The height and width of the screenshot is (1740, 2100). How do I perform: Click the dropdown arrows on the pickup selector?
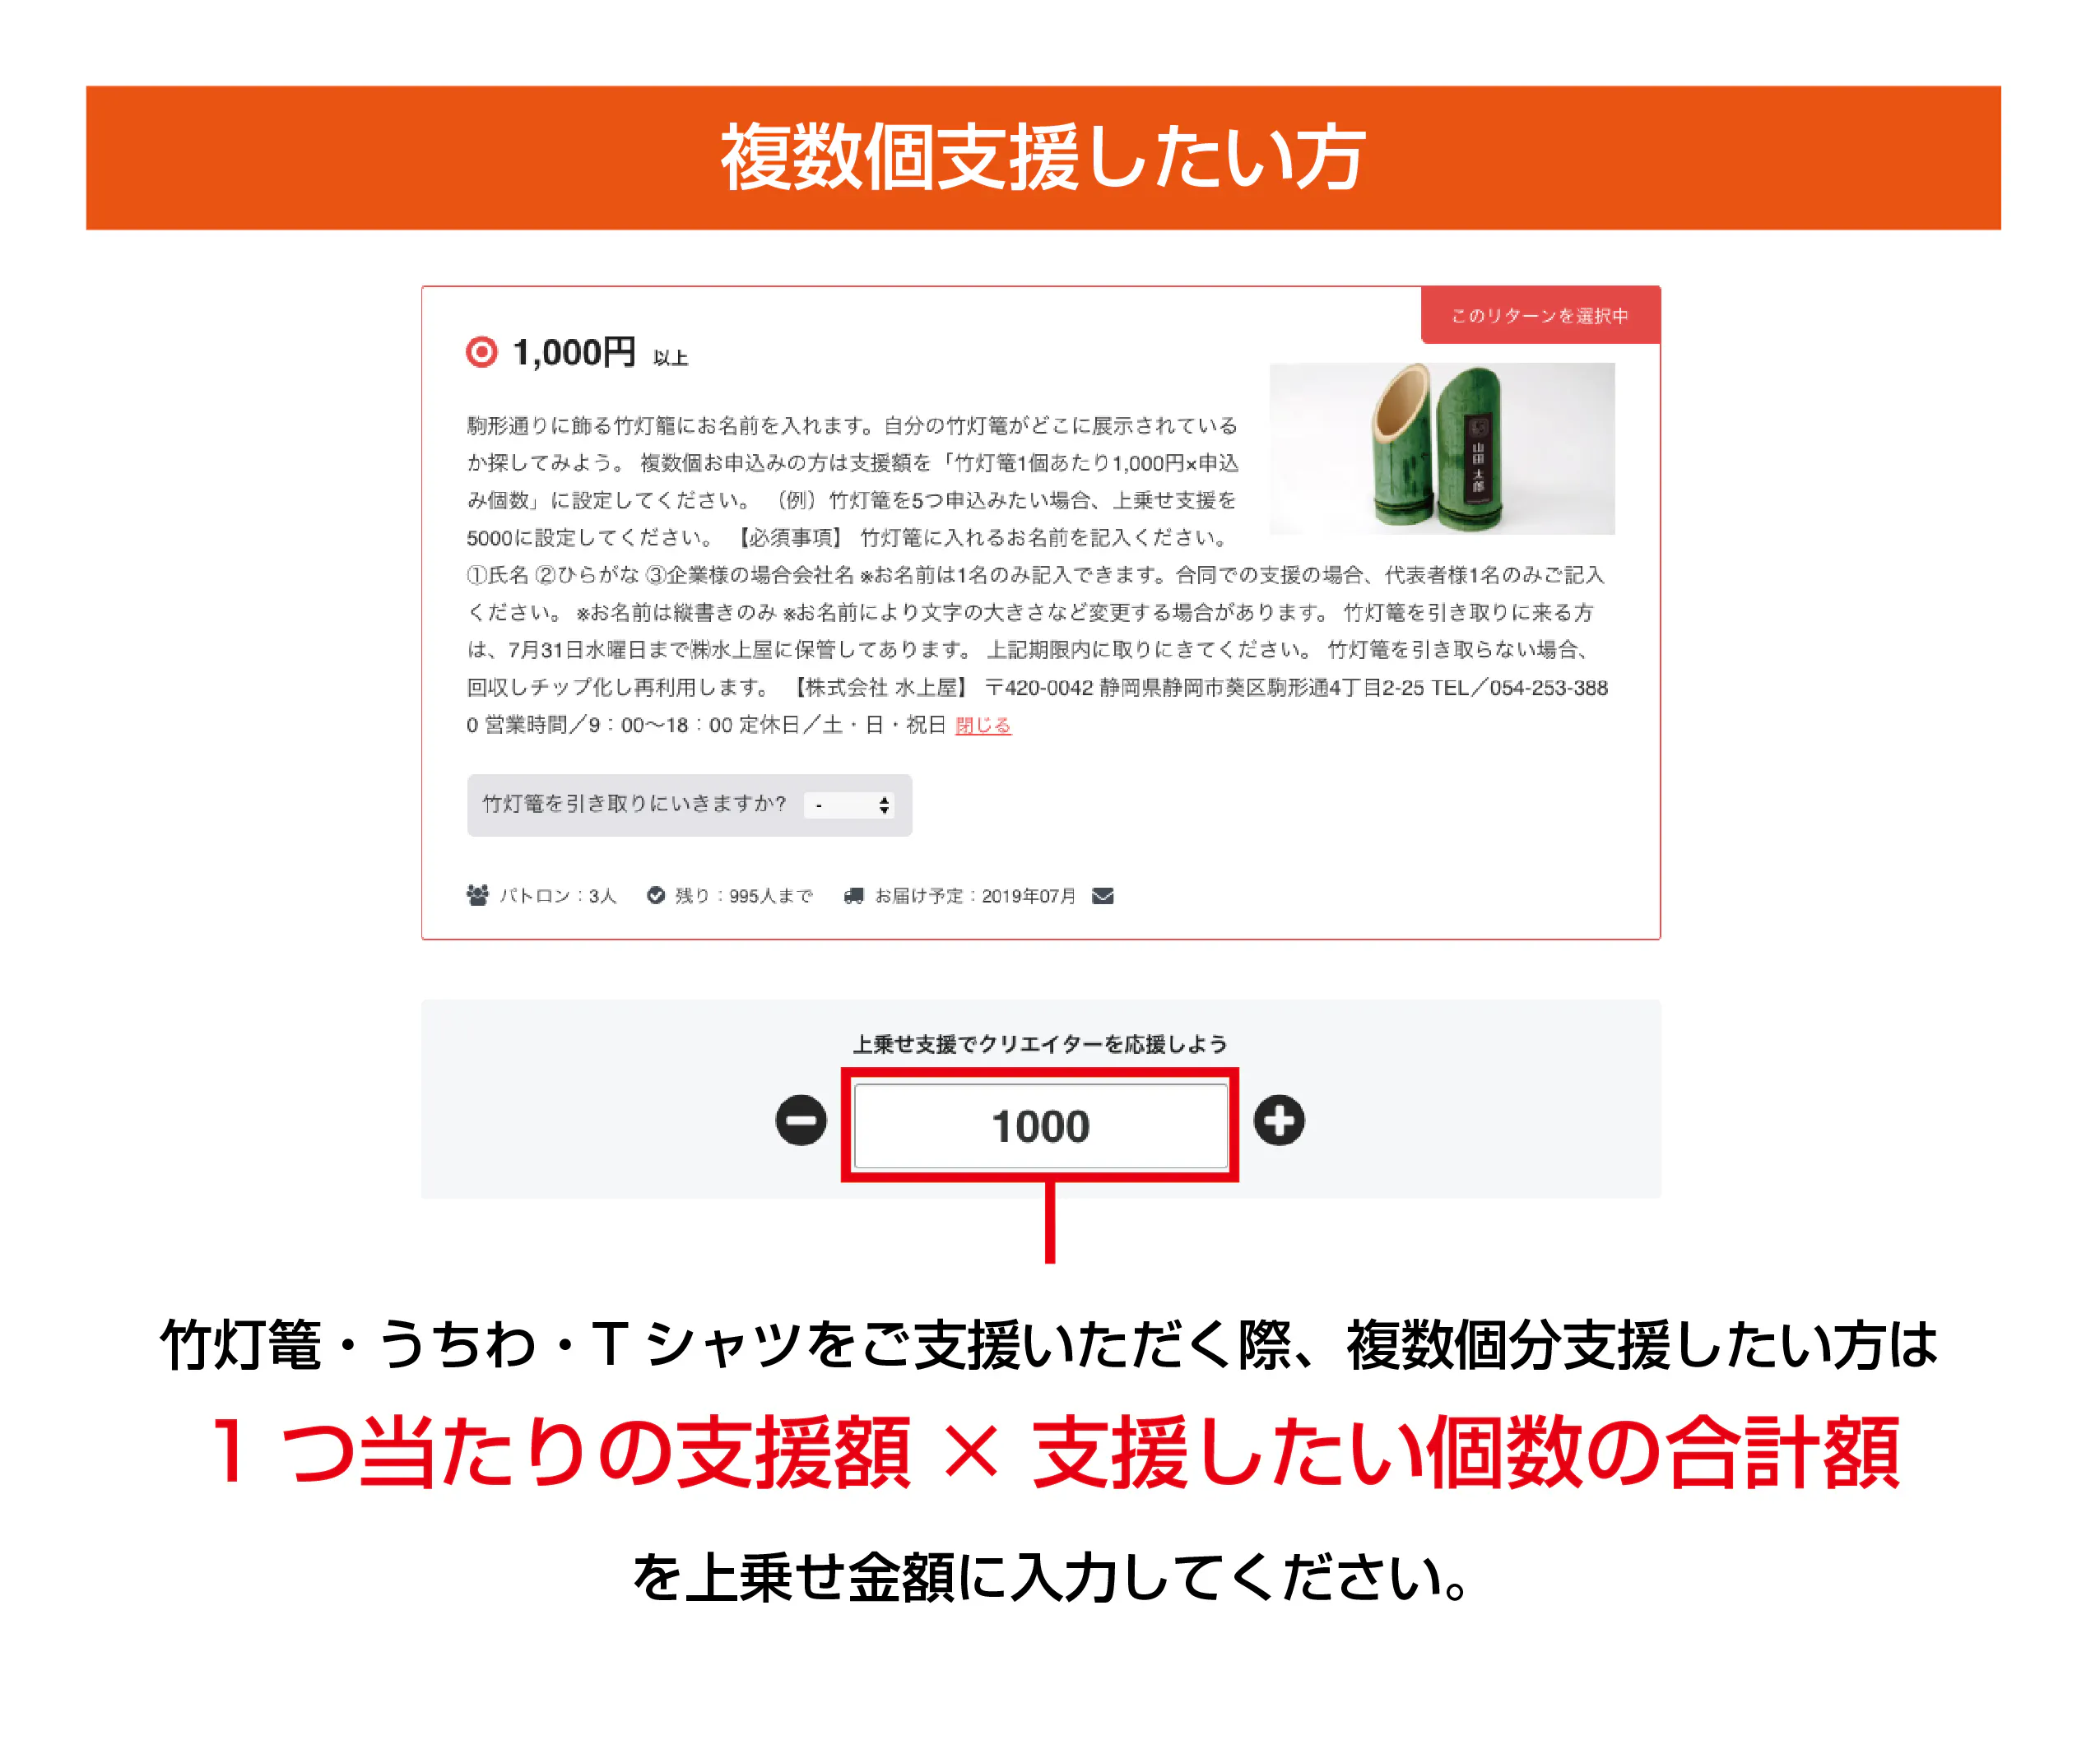(x=884, y=805)
